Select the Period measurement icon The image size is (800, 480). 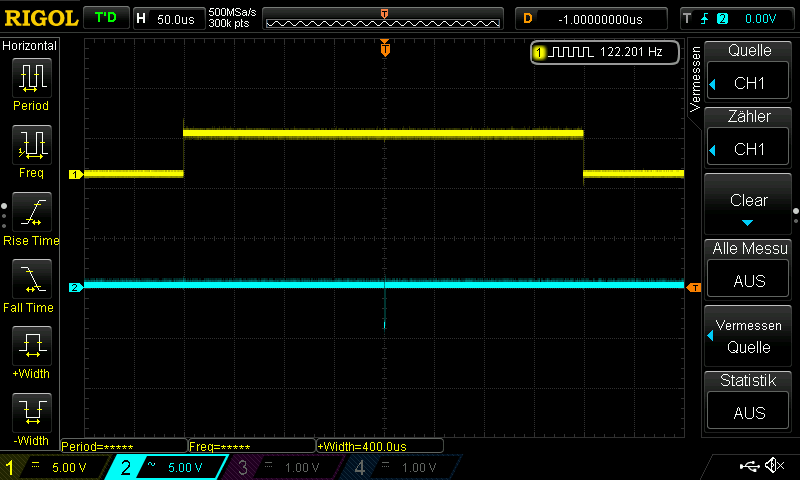click(x=32, y=78)
